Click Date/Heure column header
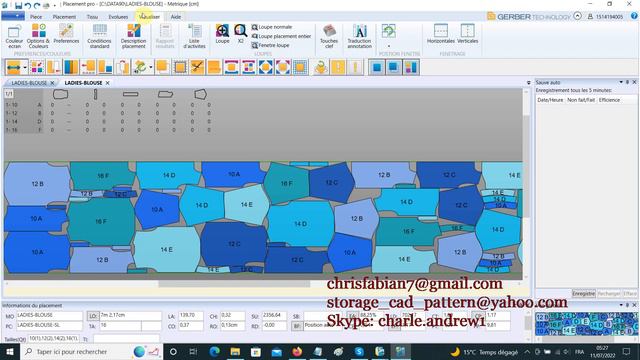Viewport: 640px width, 360px height. point(550,100)
